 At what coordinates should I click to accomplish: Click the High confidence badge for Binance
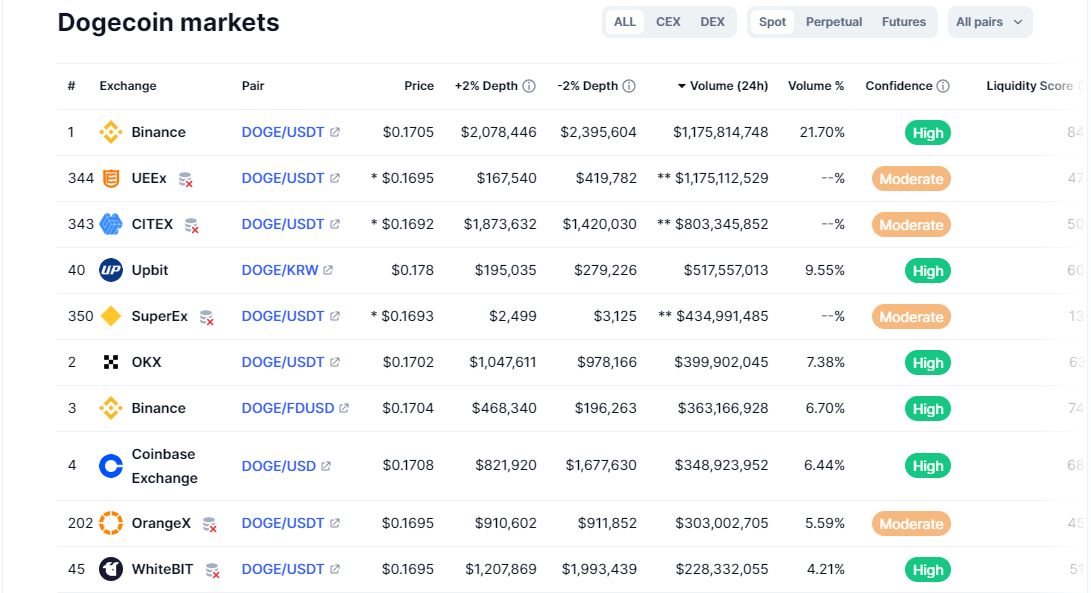(927, 131)
